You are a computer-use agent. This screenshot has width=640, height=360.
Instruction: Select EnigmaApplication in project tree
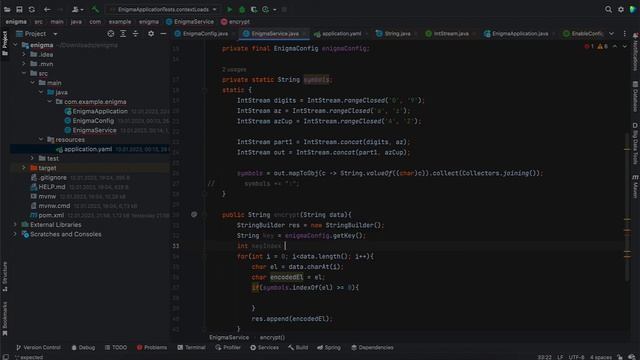(x=100, y=111)
